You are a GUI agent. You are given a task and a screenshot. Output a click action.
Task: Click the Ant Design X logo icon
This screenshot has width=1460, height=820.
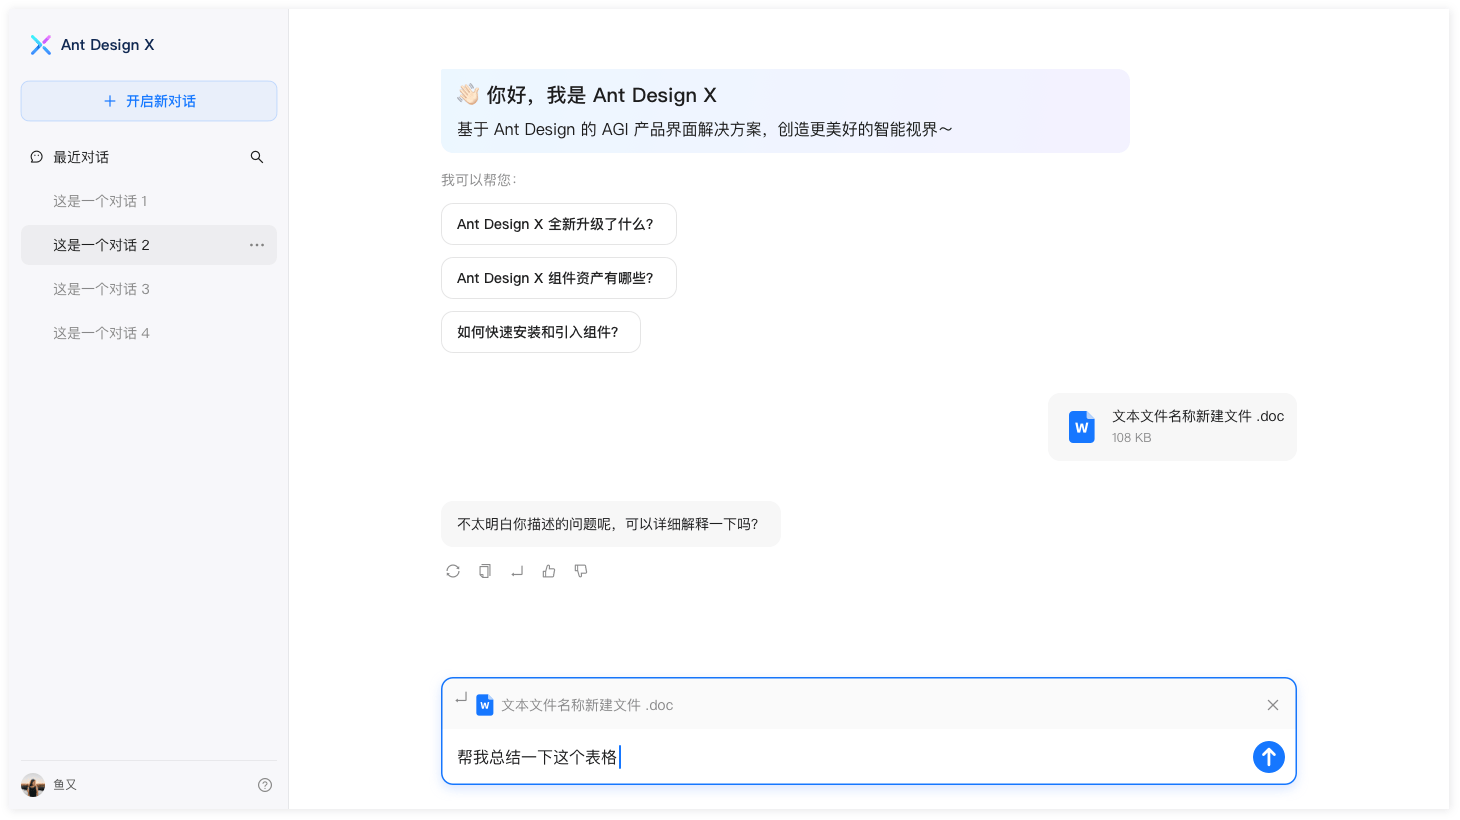(41, 45)
